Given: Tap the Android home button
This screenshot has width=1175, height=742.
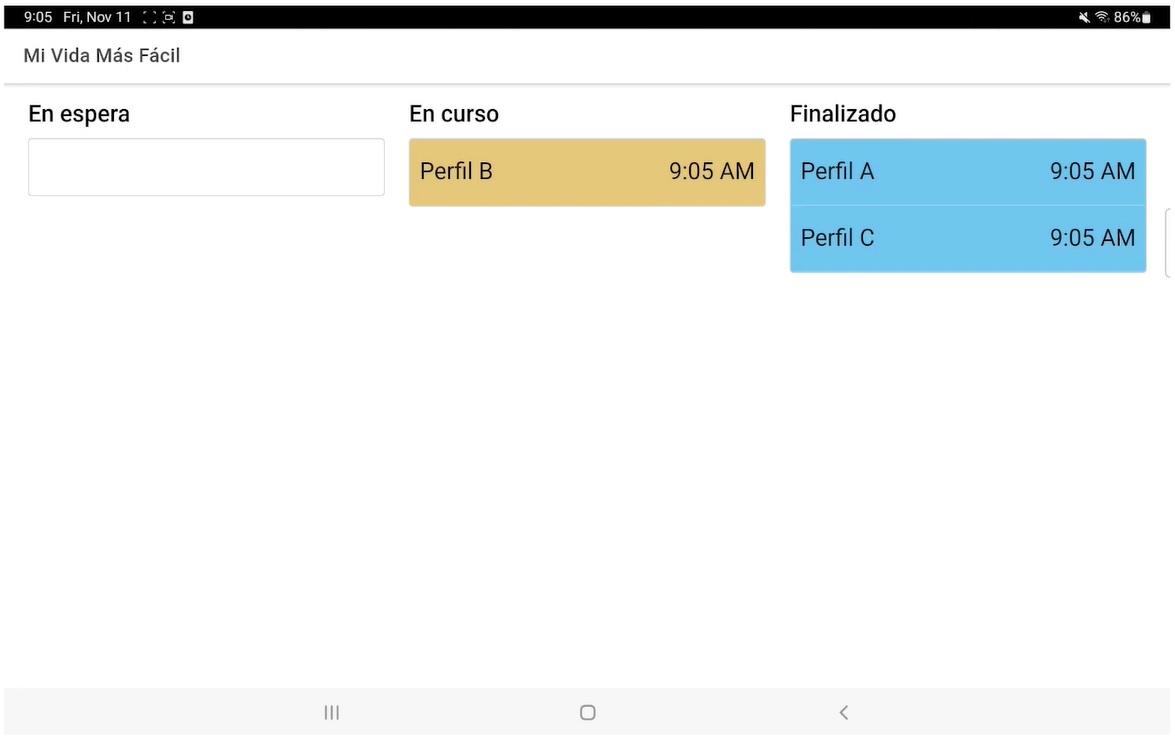Looking at the screenshot, I should click(588, 712).
